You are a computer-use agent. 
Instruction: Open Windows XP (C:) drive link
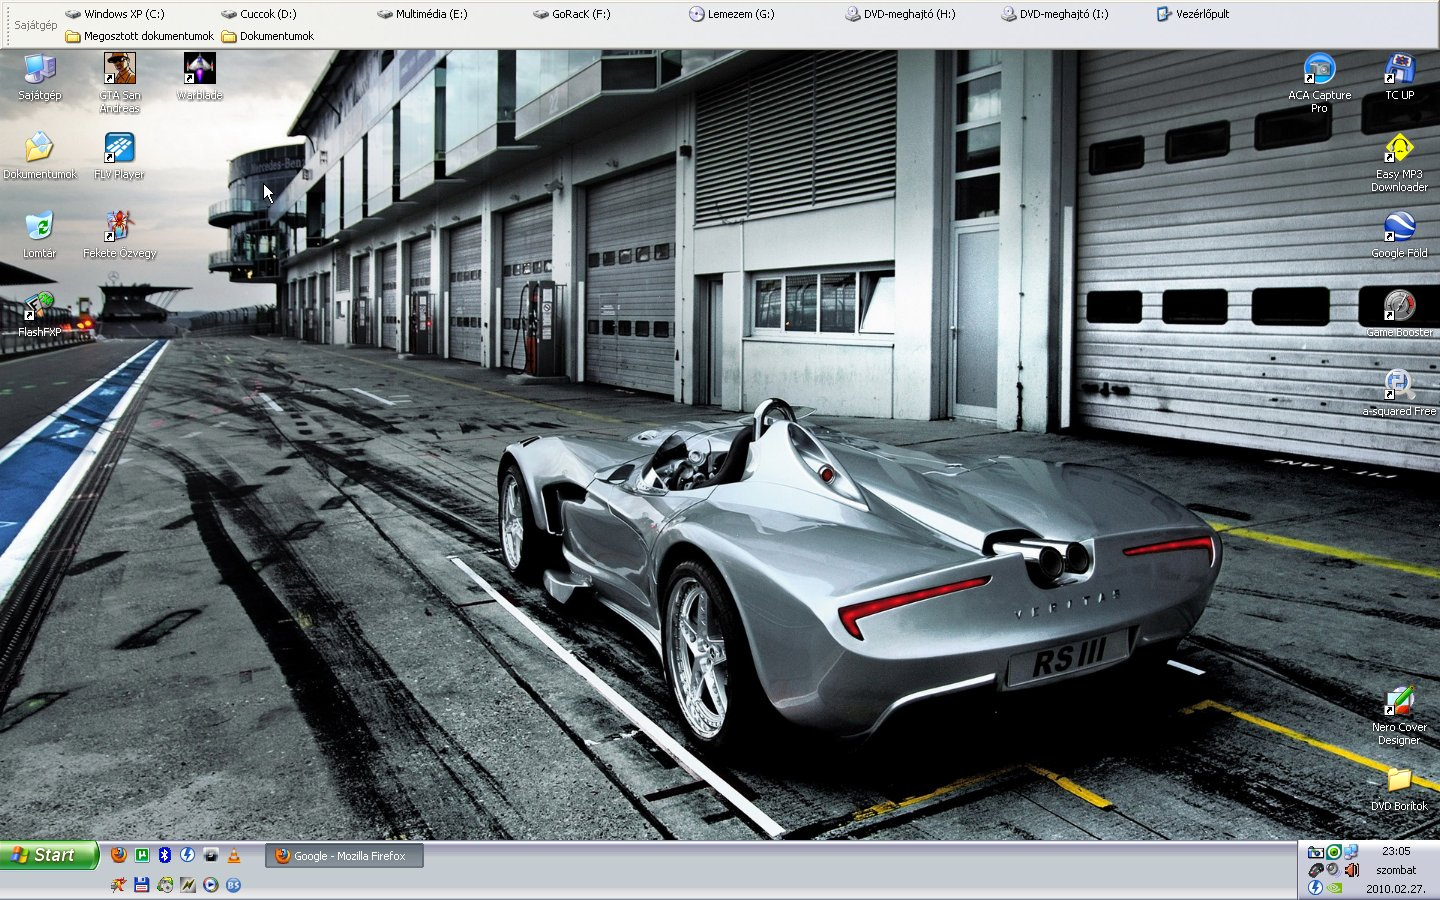point(115,14)
